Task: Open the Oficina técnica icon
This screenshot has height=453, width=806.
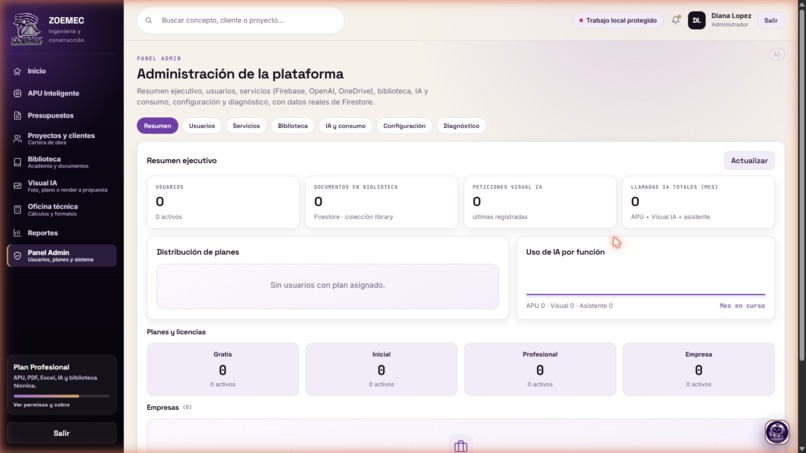Action: (x=17, y=209)
